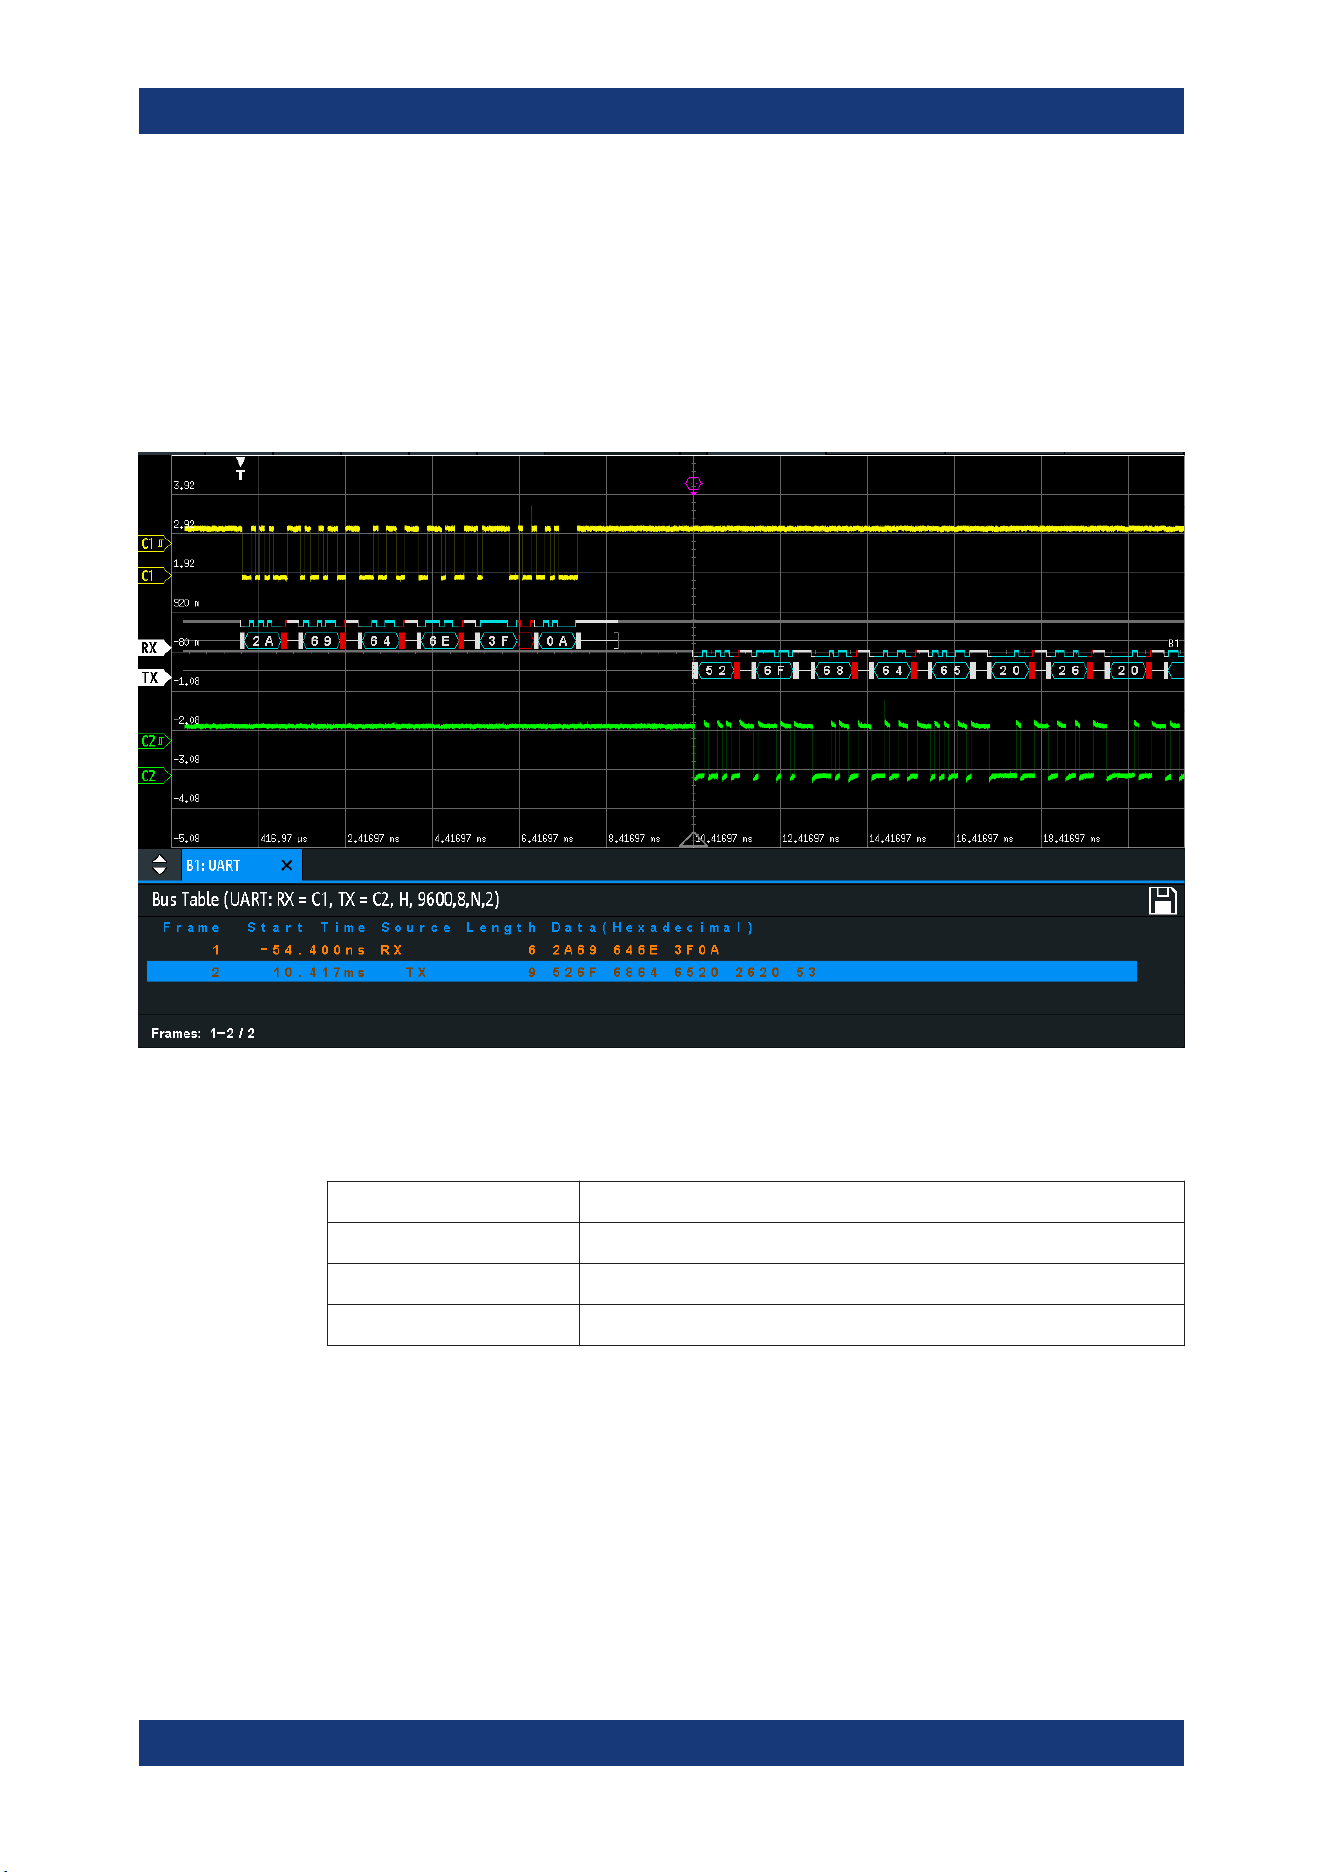Click the 18.41697 ms time axis label
Viewport: 1324px width, 1872px height.
click(1071, 839)
